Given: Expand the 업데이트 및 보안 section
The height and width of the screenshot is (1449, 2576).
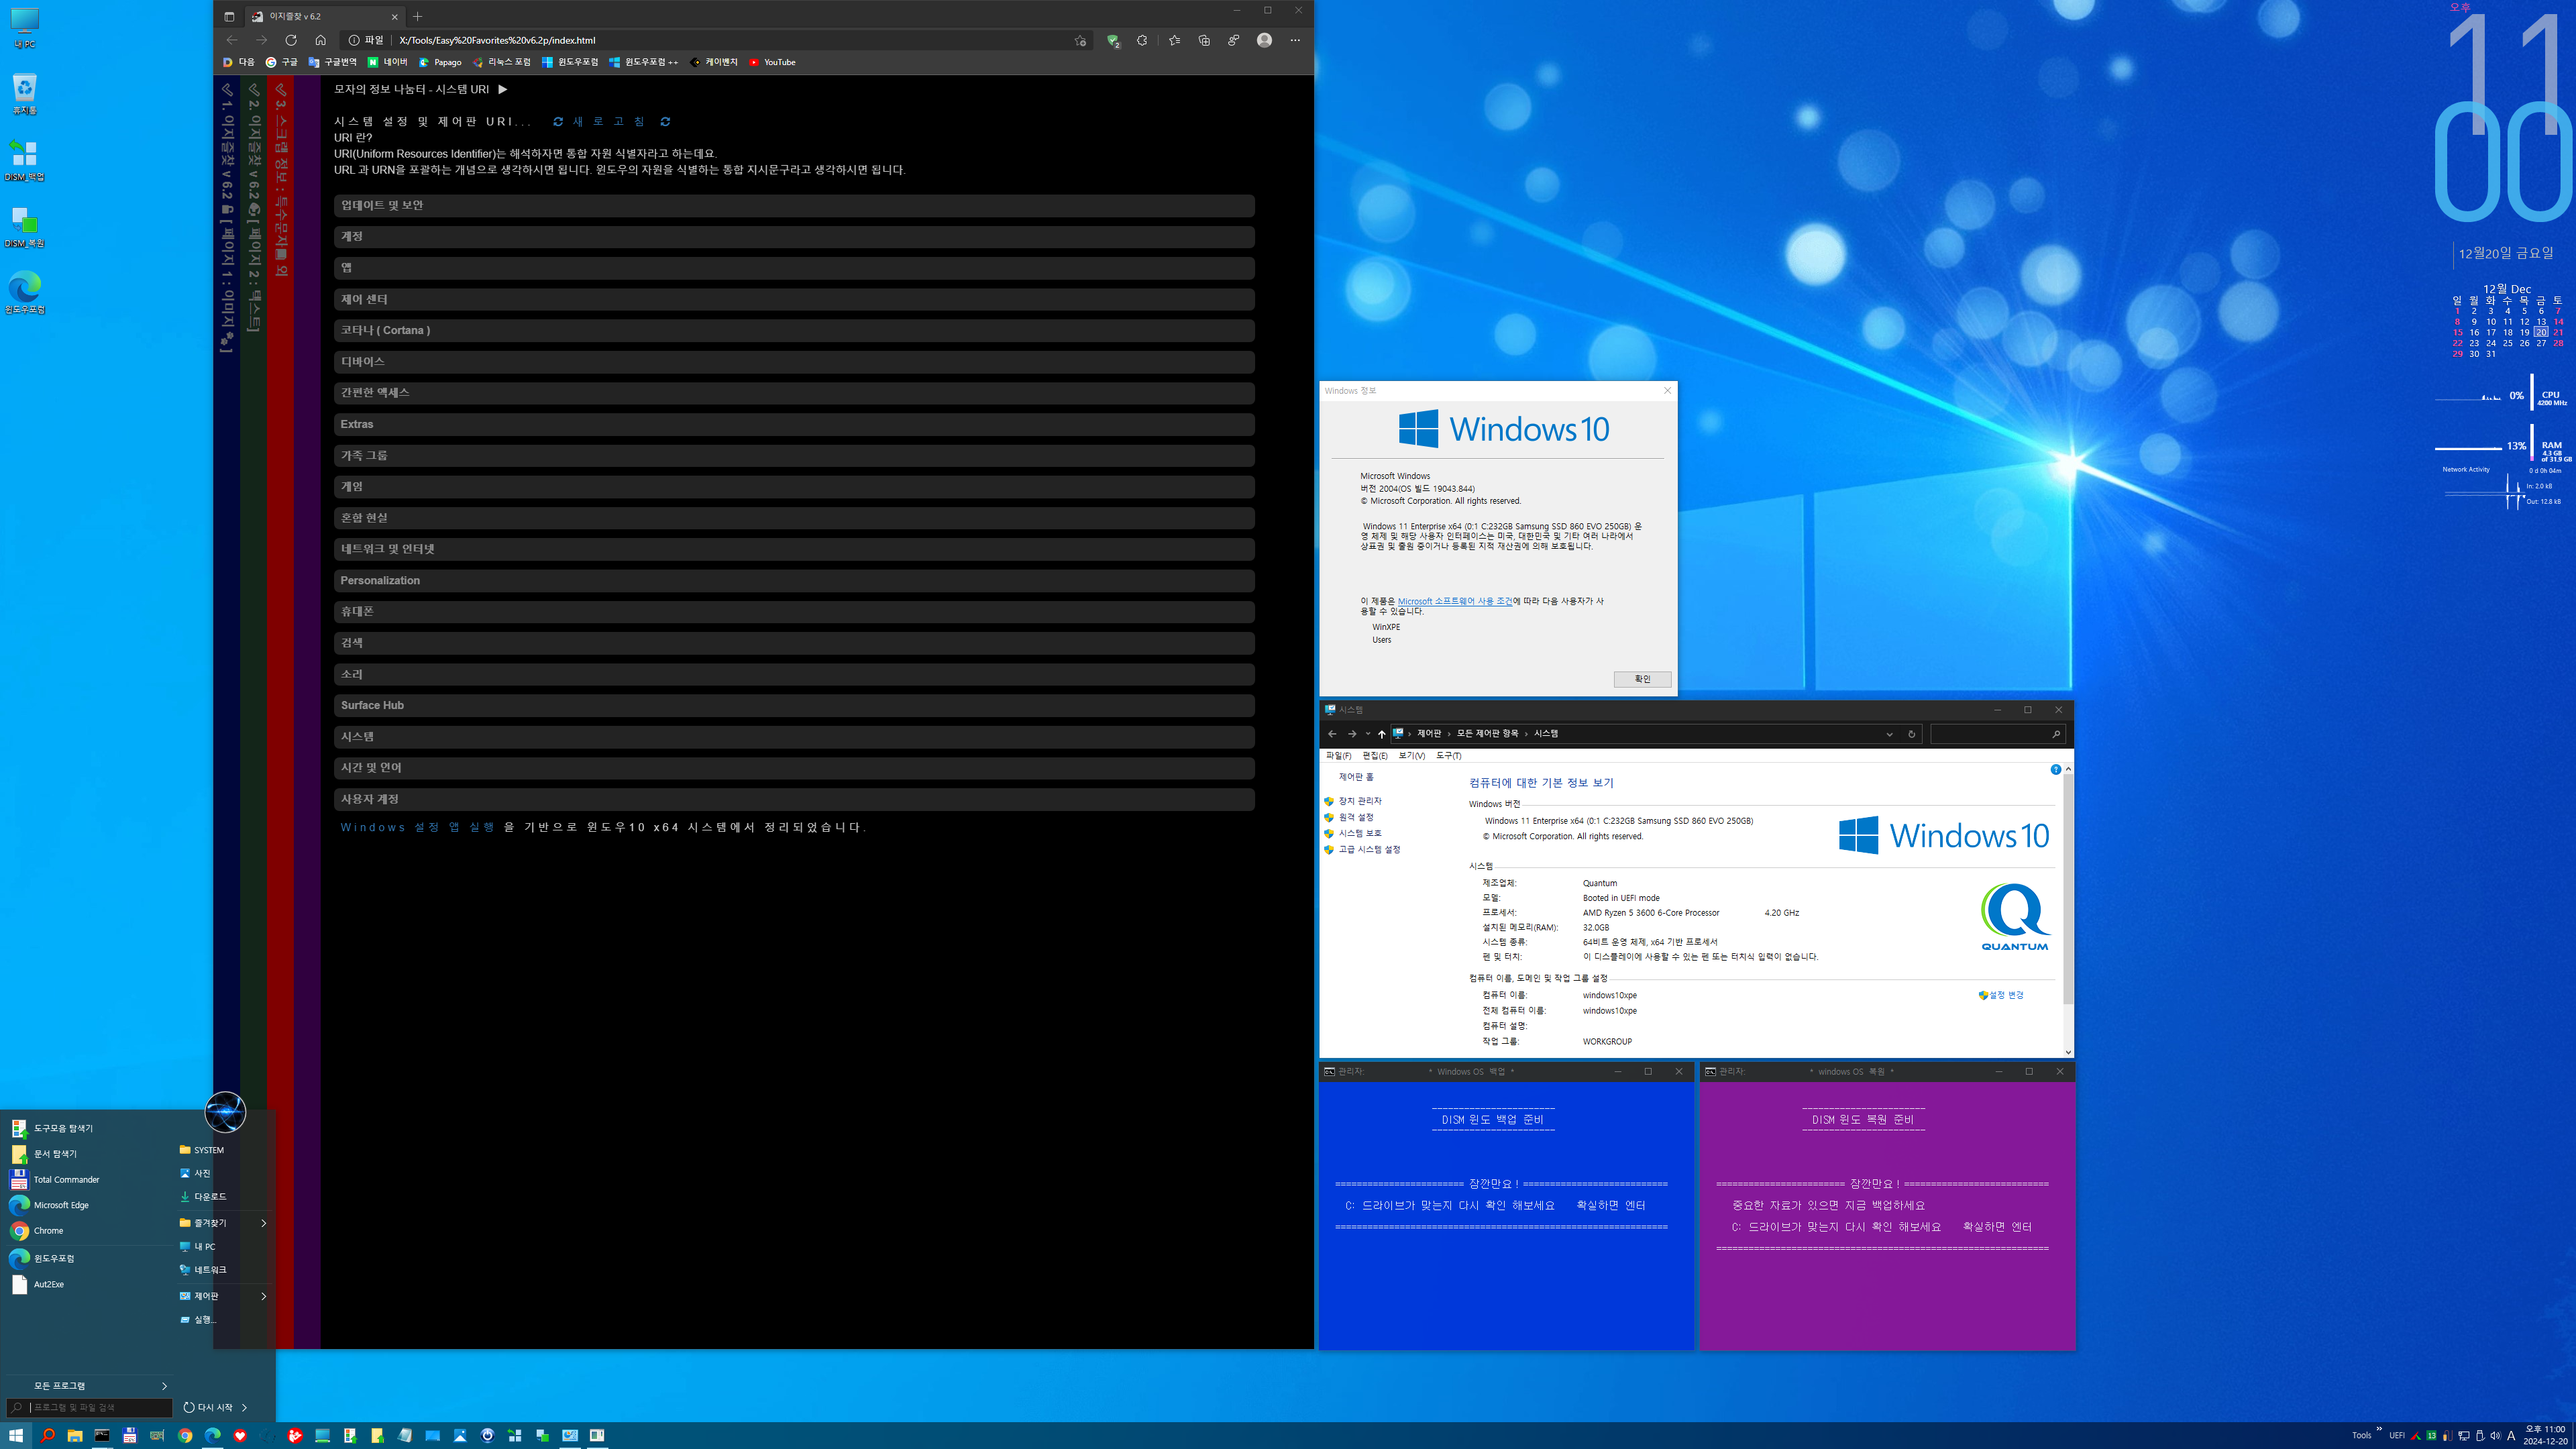Looking at the screenshot, I should [x=794, y=205].
